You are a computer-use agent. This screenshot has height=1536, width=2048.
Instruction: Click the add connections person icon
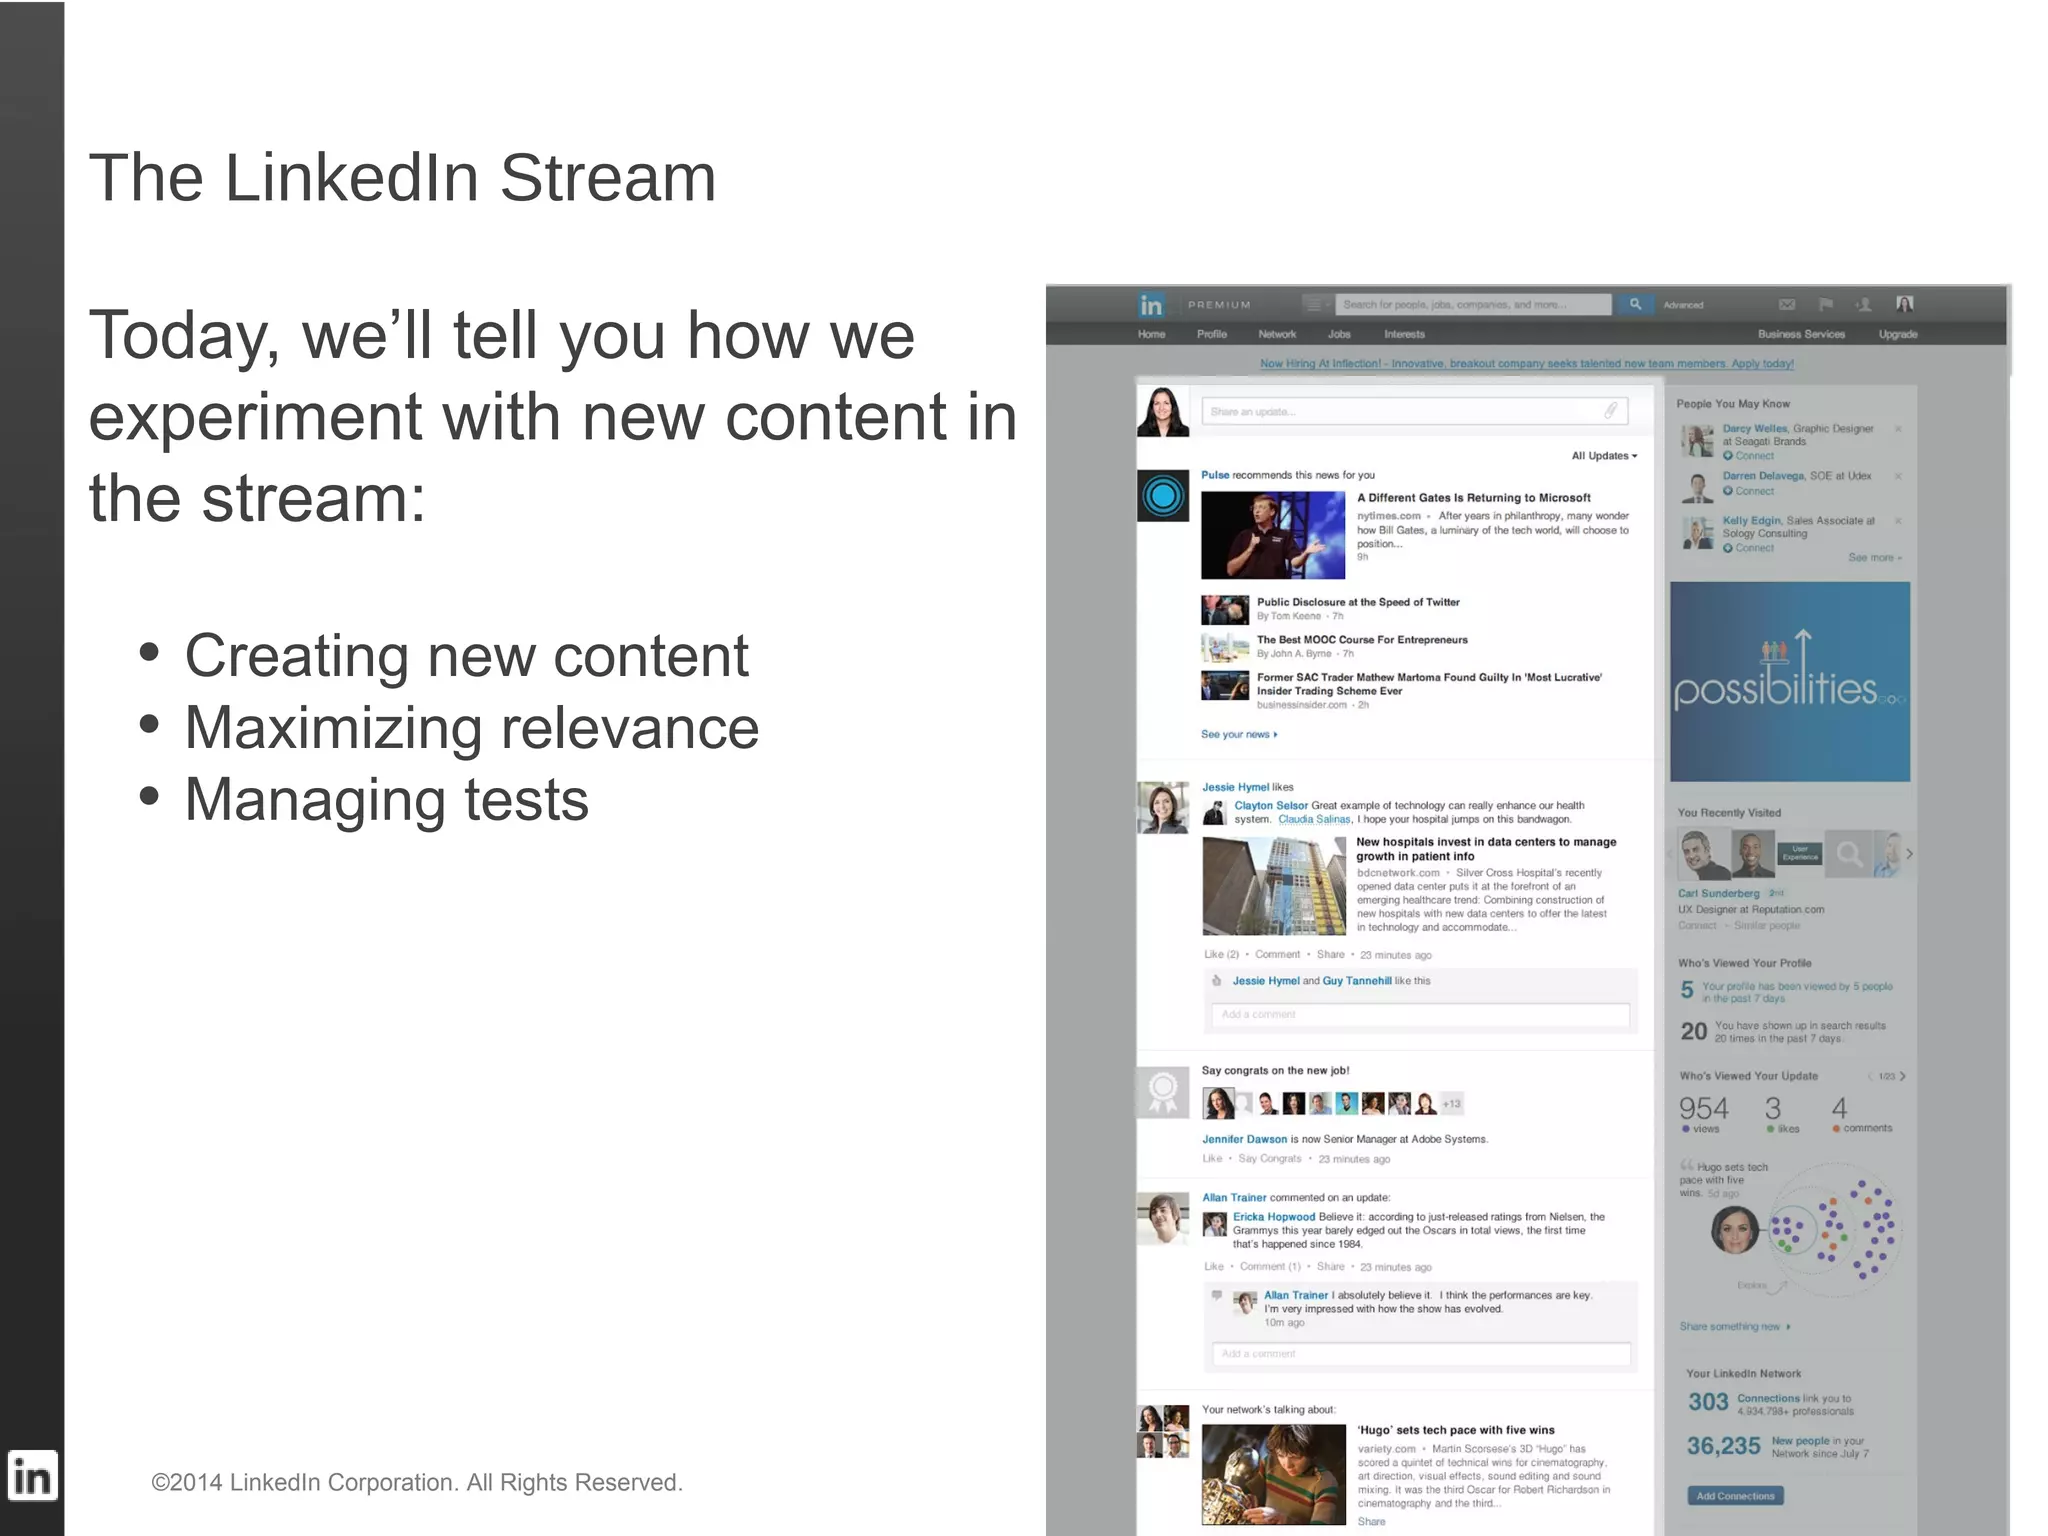(x=1863, y=305)
